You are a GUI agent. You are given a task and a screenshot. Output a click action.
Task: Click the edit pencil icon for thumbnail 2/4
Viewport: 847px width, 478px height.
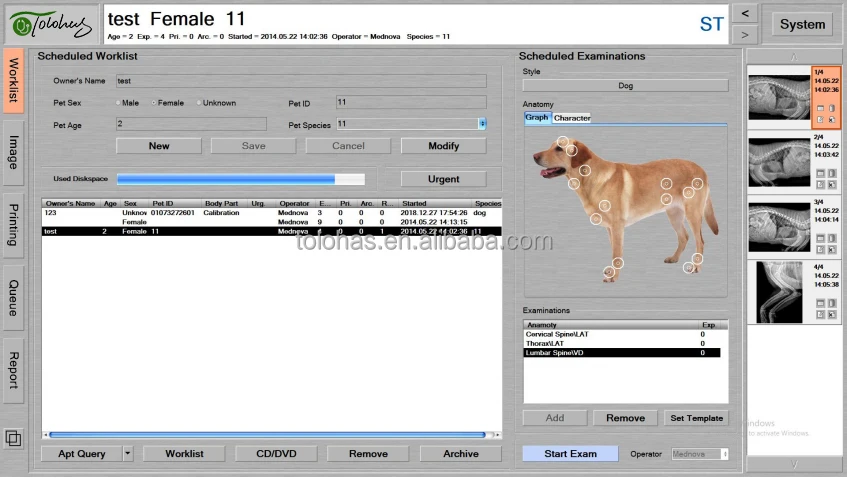coord(820,185)
